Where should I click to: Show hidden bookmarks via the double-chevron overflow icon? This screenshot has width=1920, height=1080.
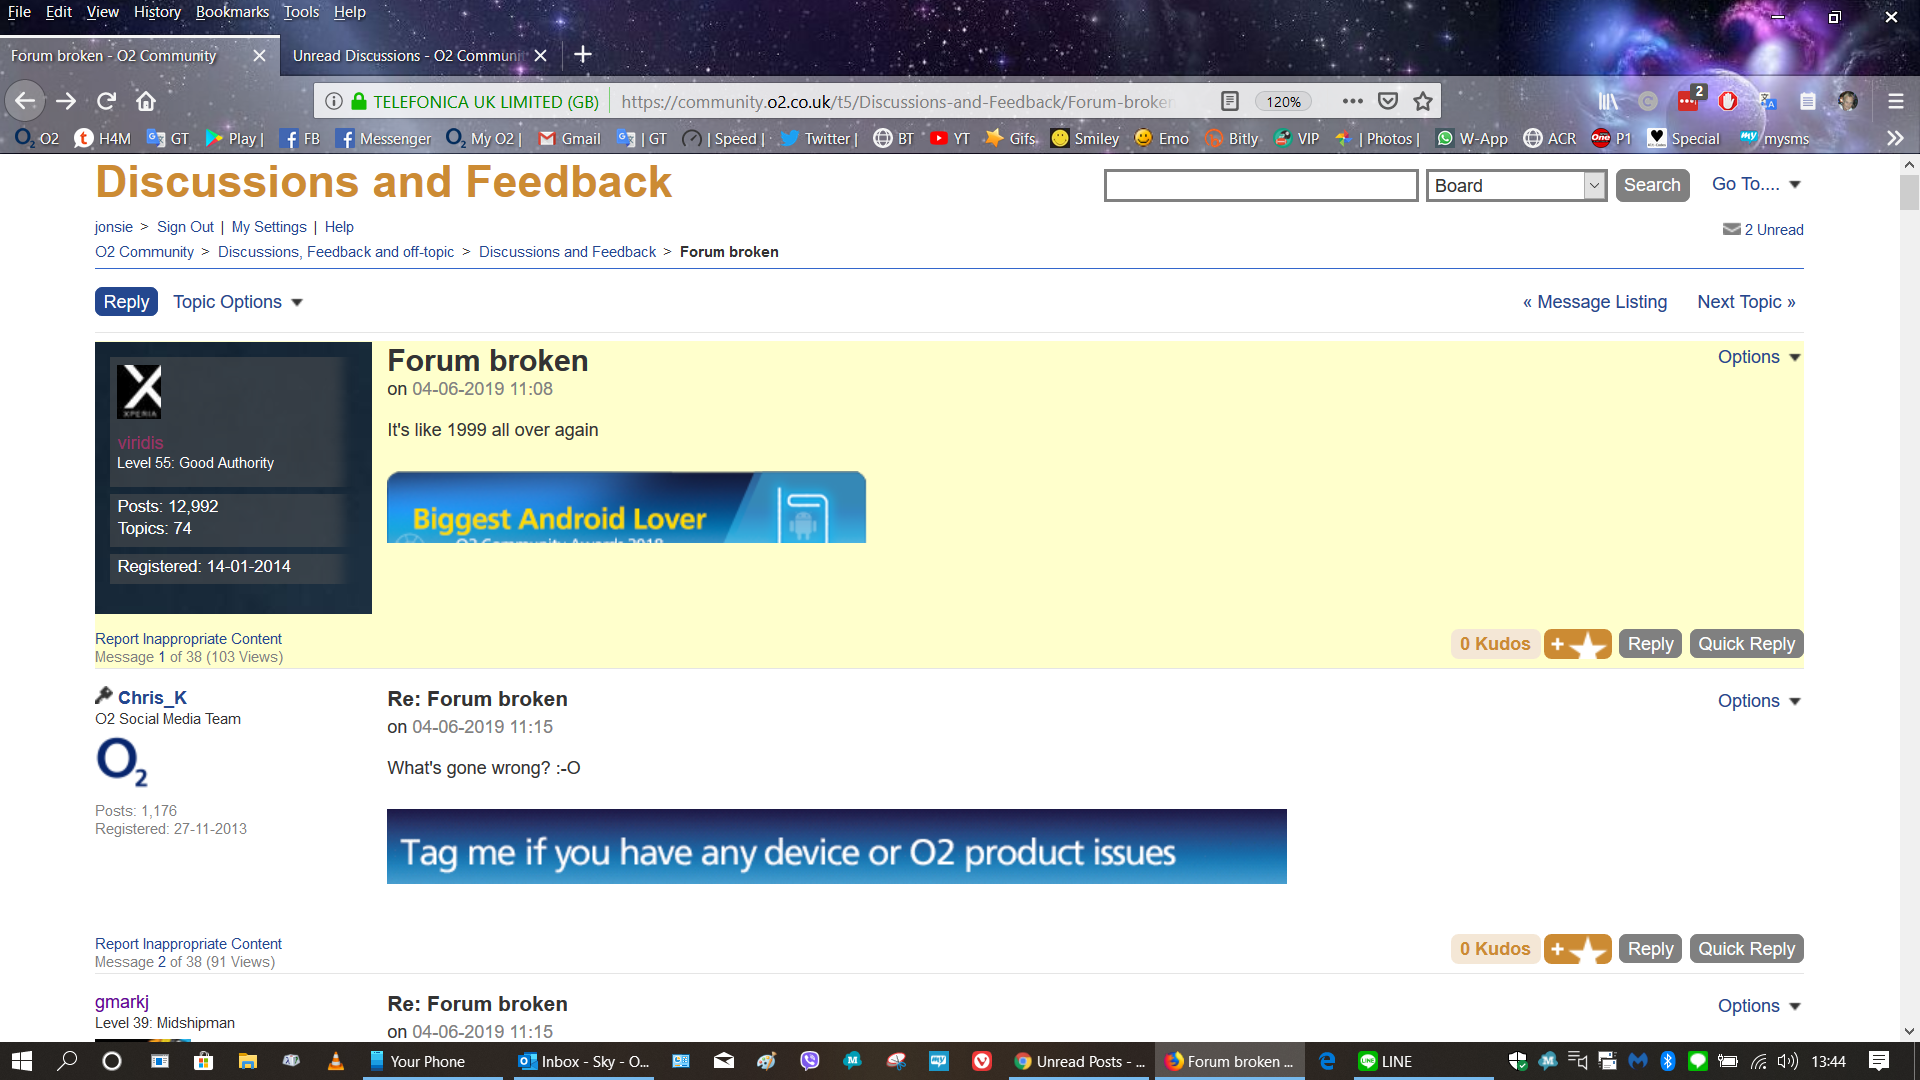tap(1895, 139)
